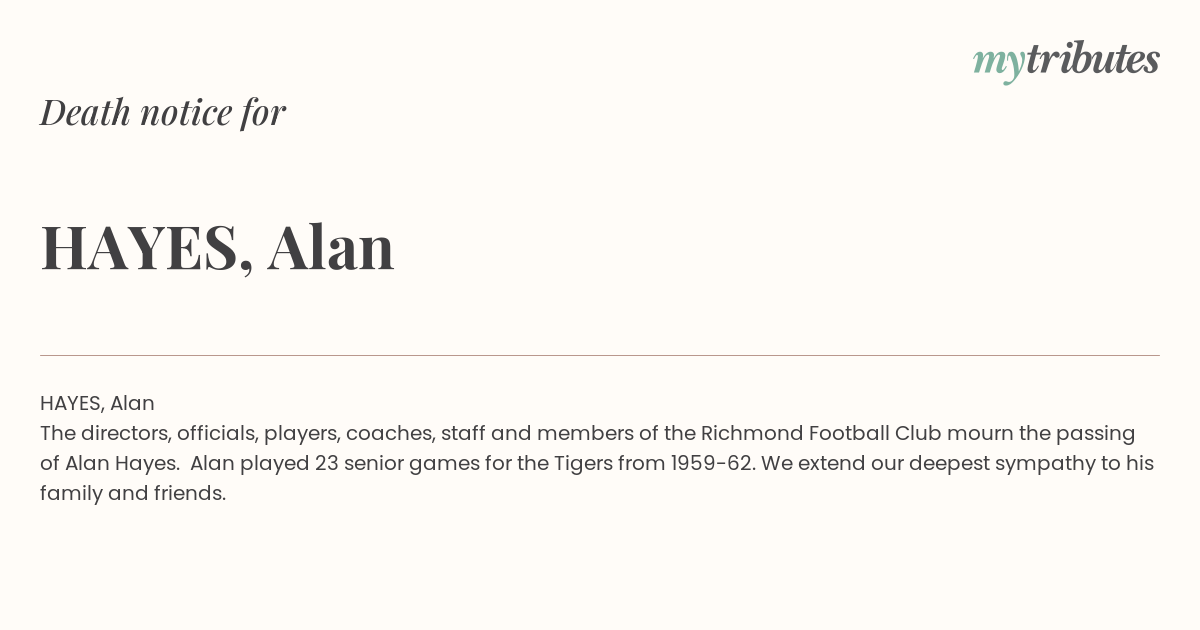Click the mytributes logo
The image size is (1200, 630).
1066,61
